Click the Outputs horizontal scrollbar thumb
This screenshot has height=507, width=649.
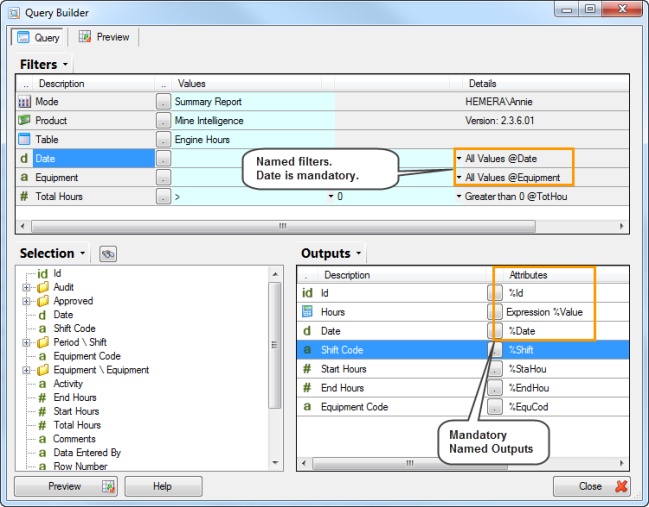coord(410,463)
